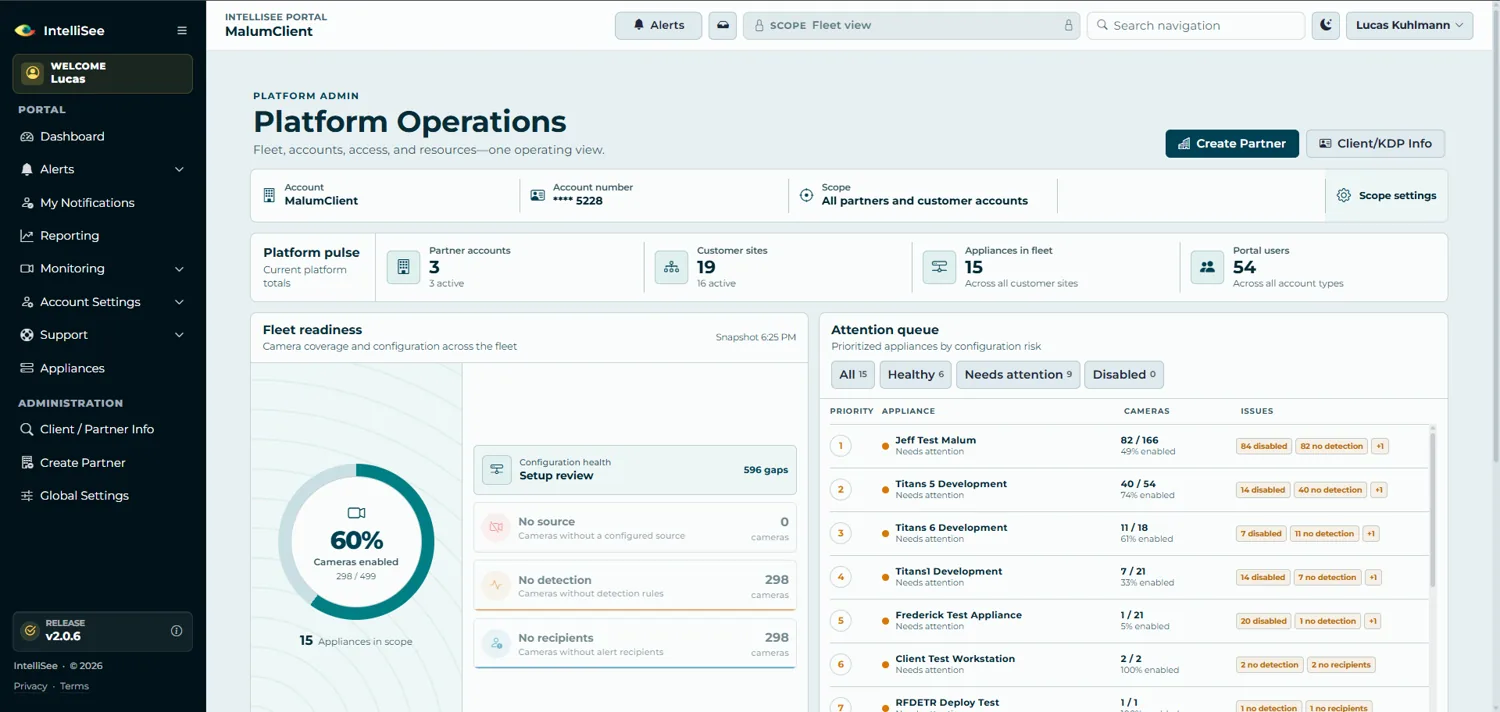The image size is (1500, 712).
Task: Click the lock icon at the right of the scope field
Action: pyautogui.click(x=1068, y=26)
